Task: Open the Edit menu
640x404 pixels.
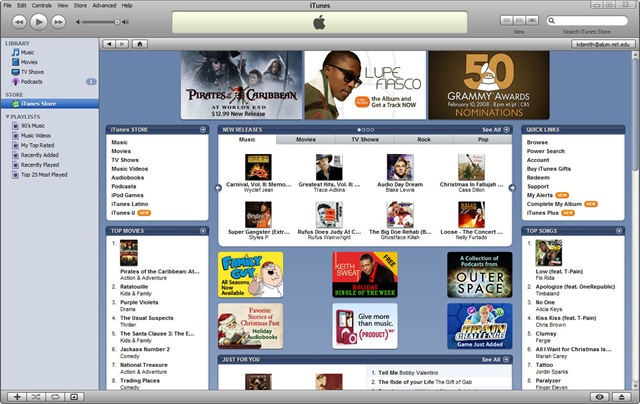Action: pyautogui.click(x=22, y=5)
